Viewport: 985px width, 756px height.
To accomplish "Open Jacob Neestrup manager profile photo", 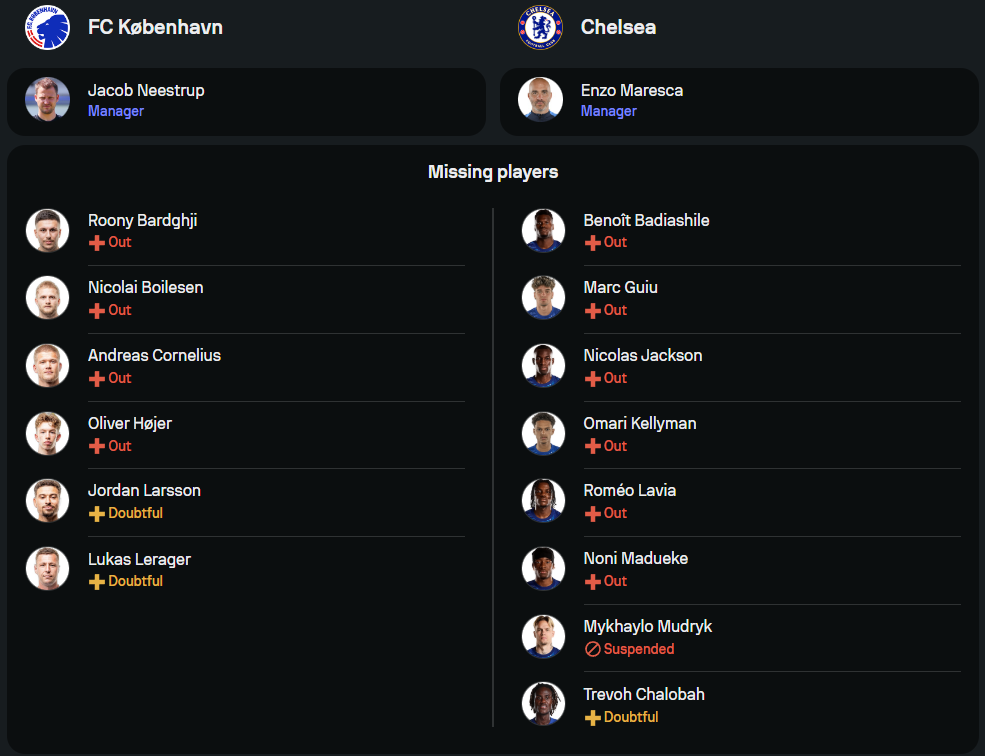I will (47, 100).
